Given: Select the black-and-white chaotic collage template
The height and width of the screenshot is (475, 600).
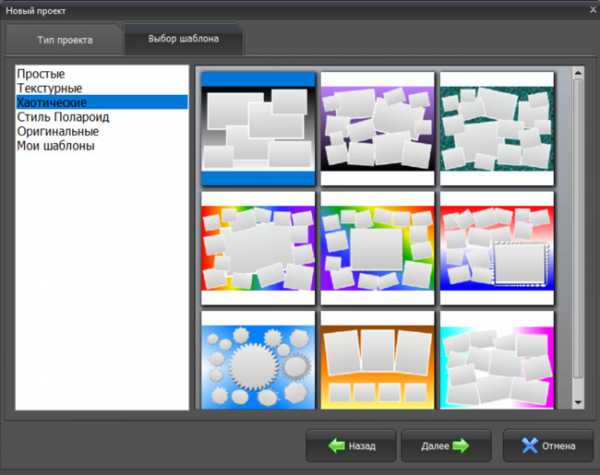Looking at the screenshot, I should click(258, 128).
